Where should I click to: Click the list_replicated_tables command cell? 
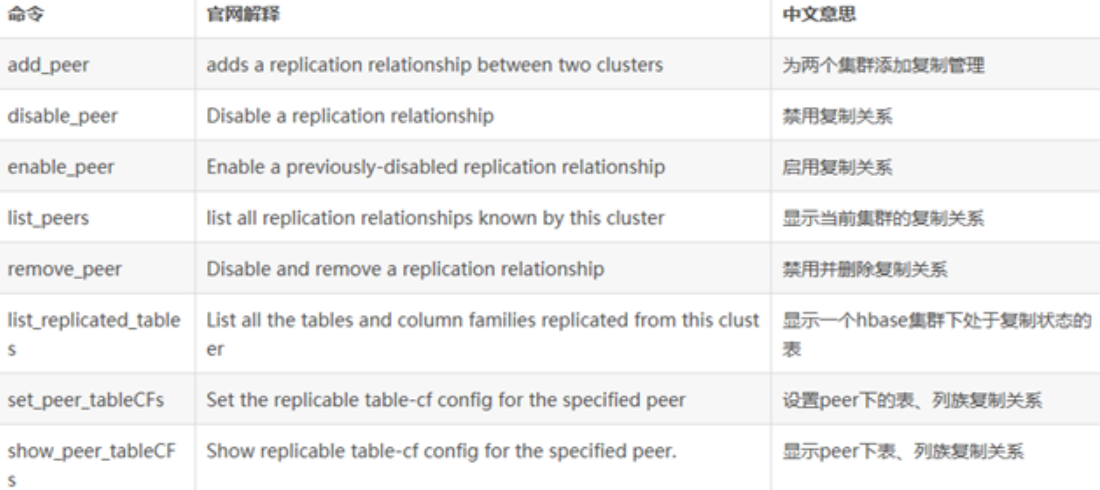pyautogui.click(x=92, y=332)
